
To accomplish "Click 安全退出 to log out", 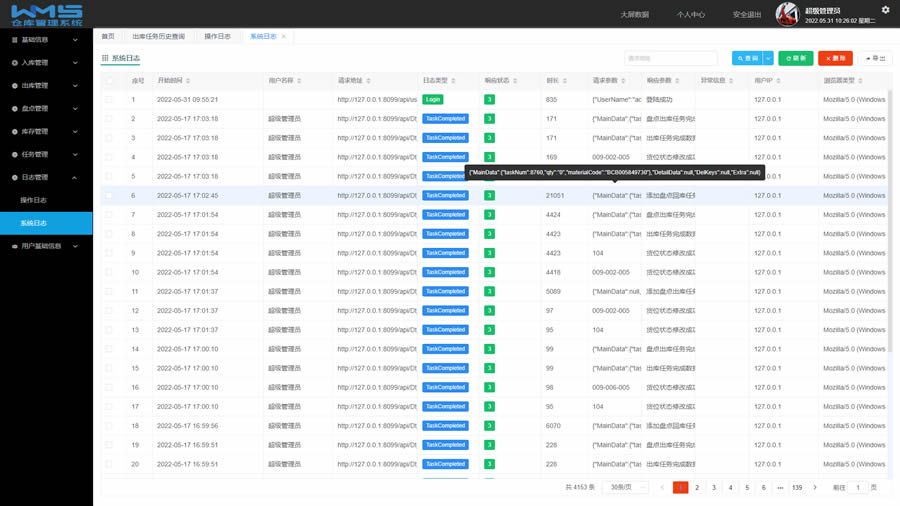I will click(x=747, y=14).
